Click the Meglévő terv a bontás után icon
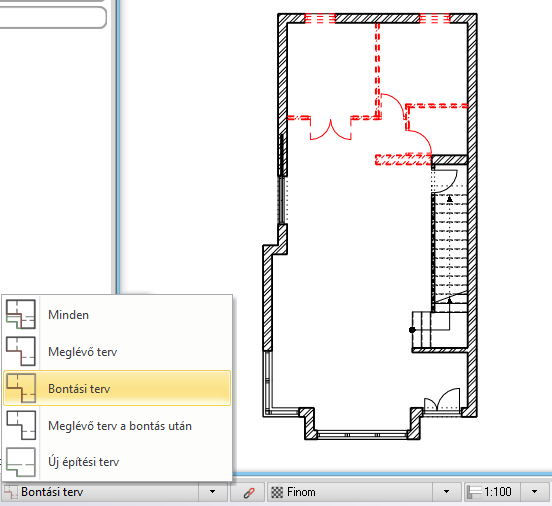Image resolution: width=552 pixels, height=506 pixels. tap(21, 425)
